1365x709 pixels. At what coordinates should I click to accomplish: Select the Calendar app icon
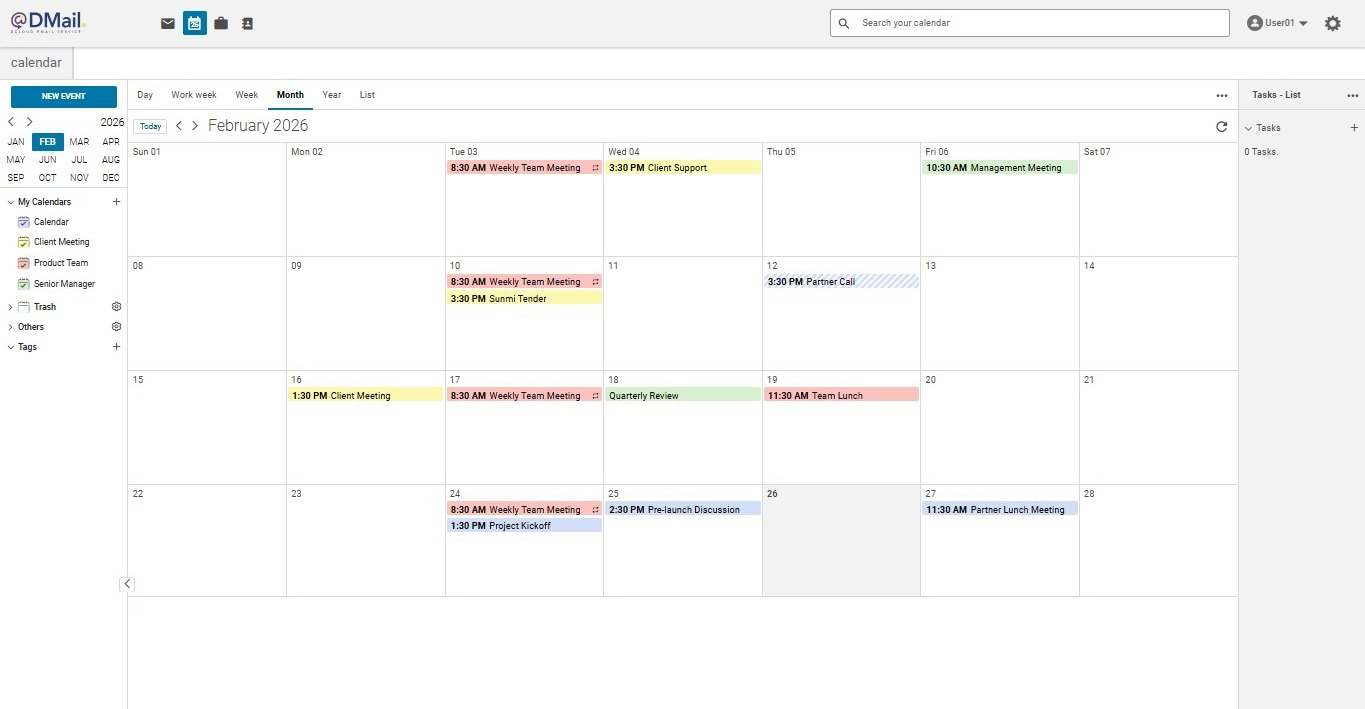(194, 22)
